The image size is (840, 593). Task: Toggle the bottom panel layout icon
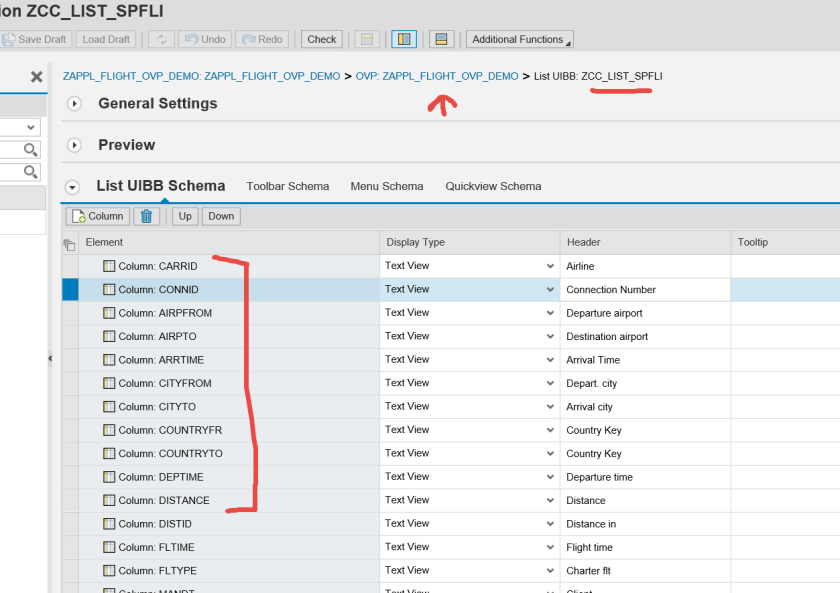tap(441, 39)
